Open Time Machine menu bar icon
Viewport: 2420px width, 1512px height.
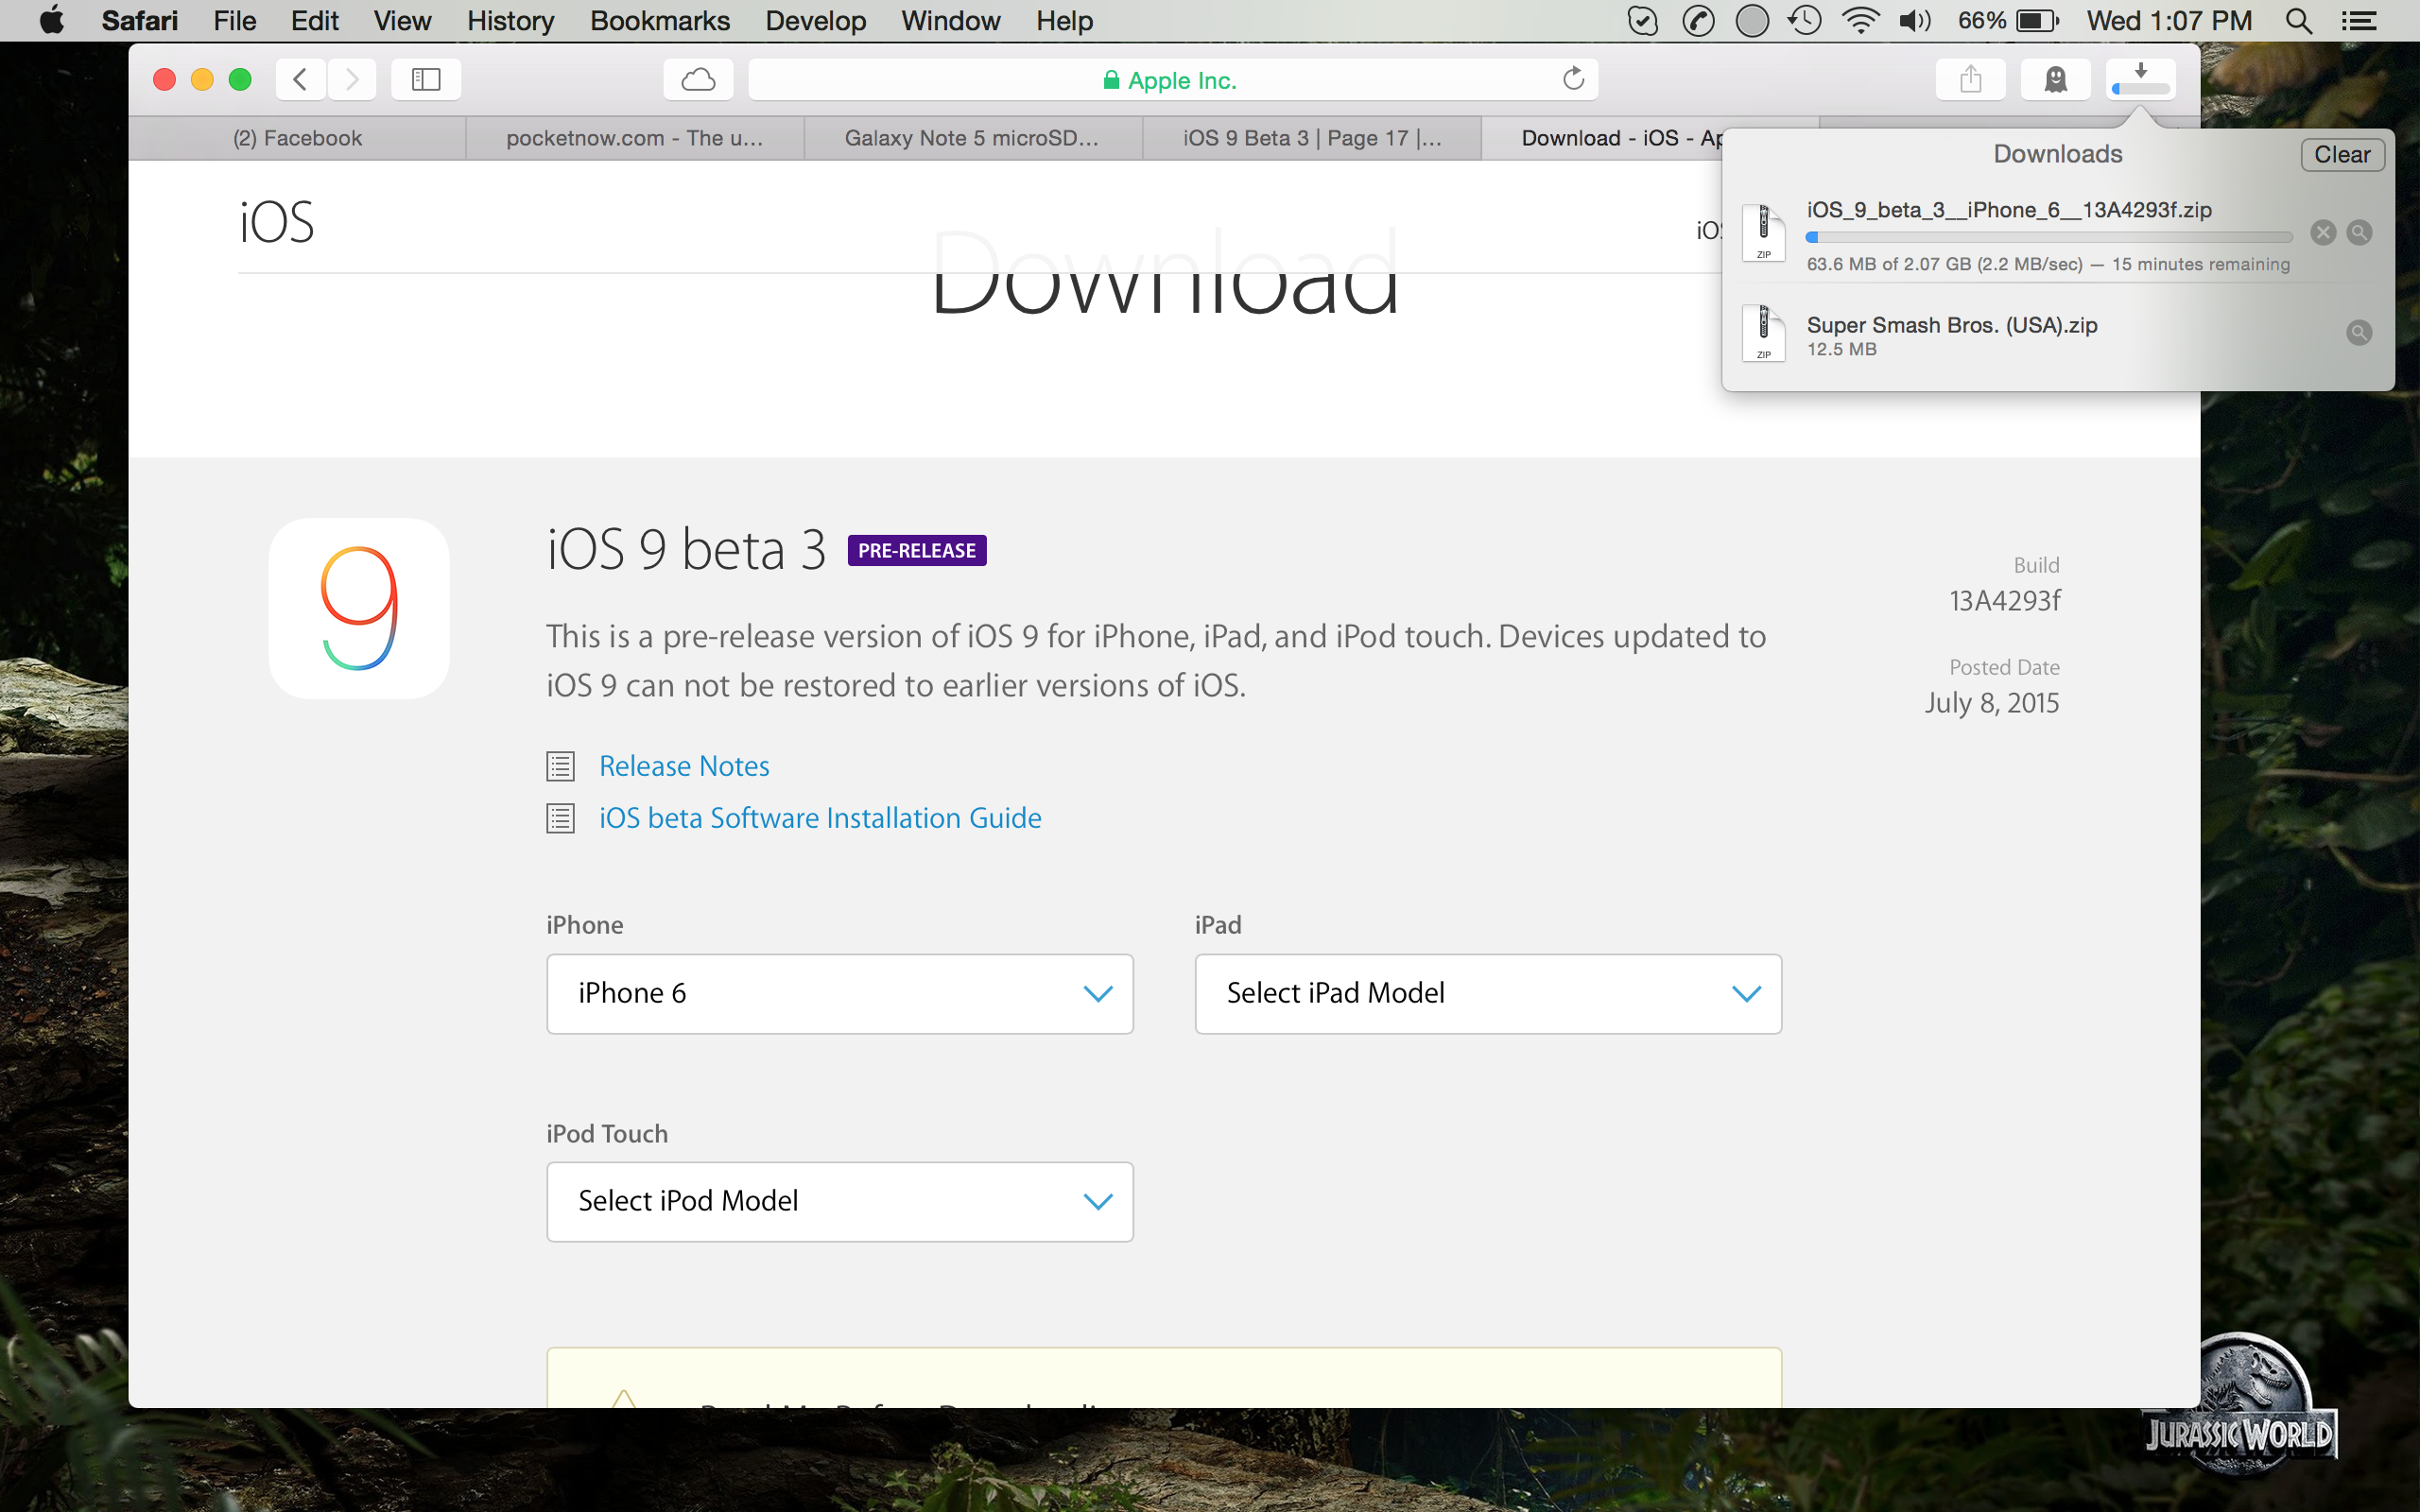coord(1804,21)
